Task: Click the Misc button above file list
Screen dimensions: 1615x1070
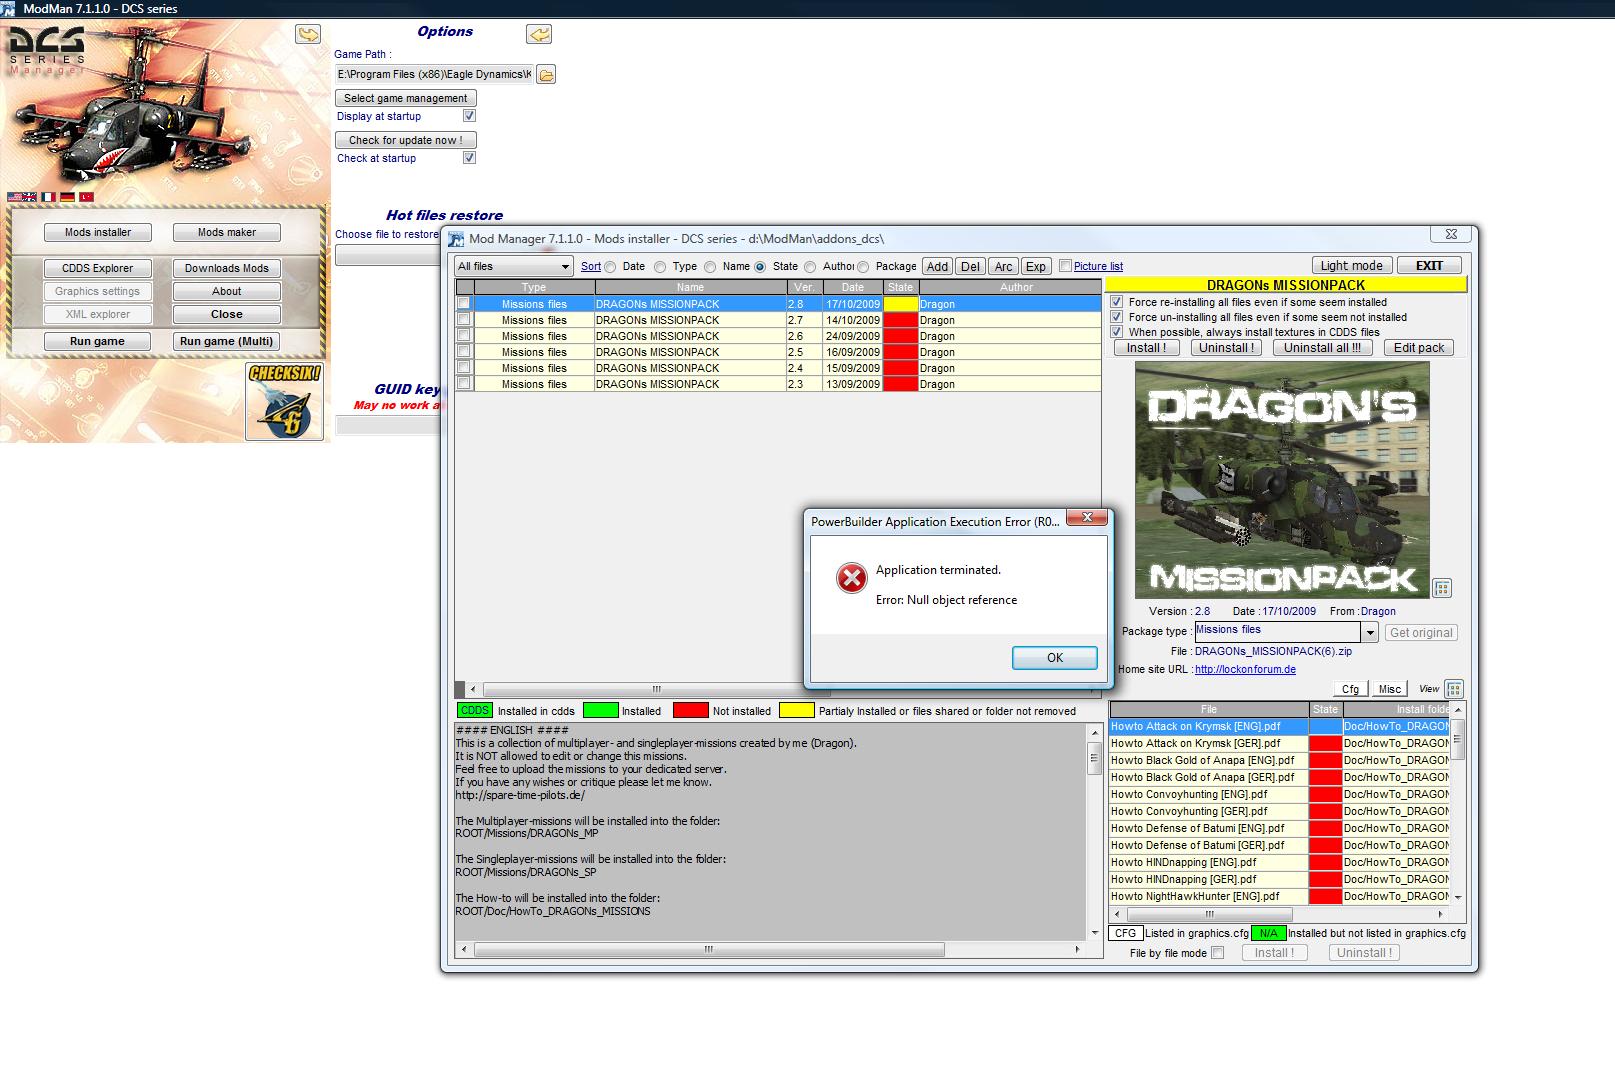Action: [x=1390, y=689]
